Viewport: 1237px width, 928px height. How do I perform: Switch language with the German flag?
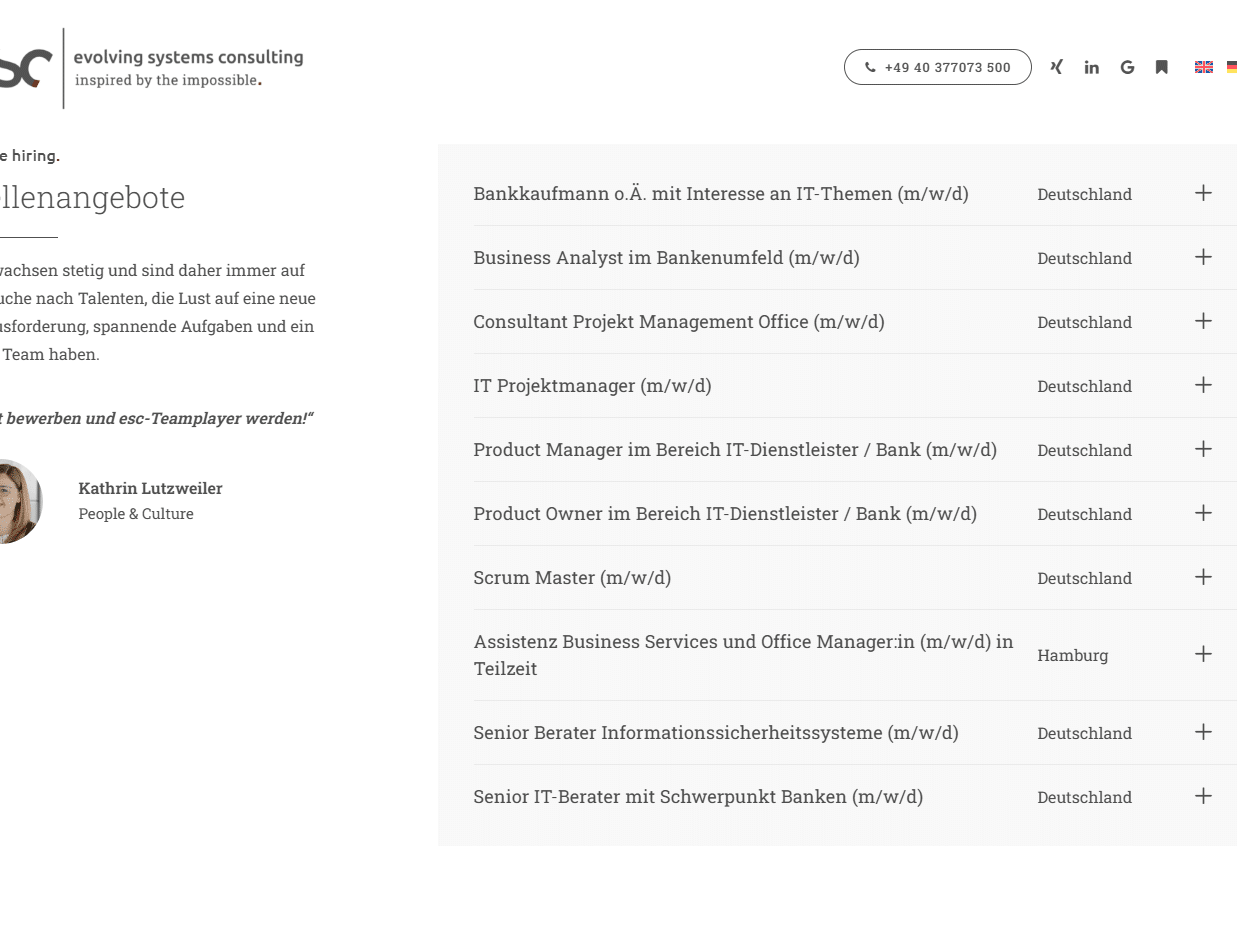click(x=1231, y=67)
